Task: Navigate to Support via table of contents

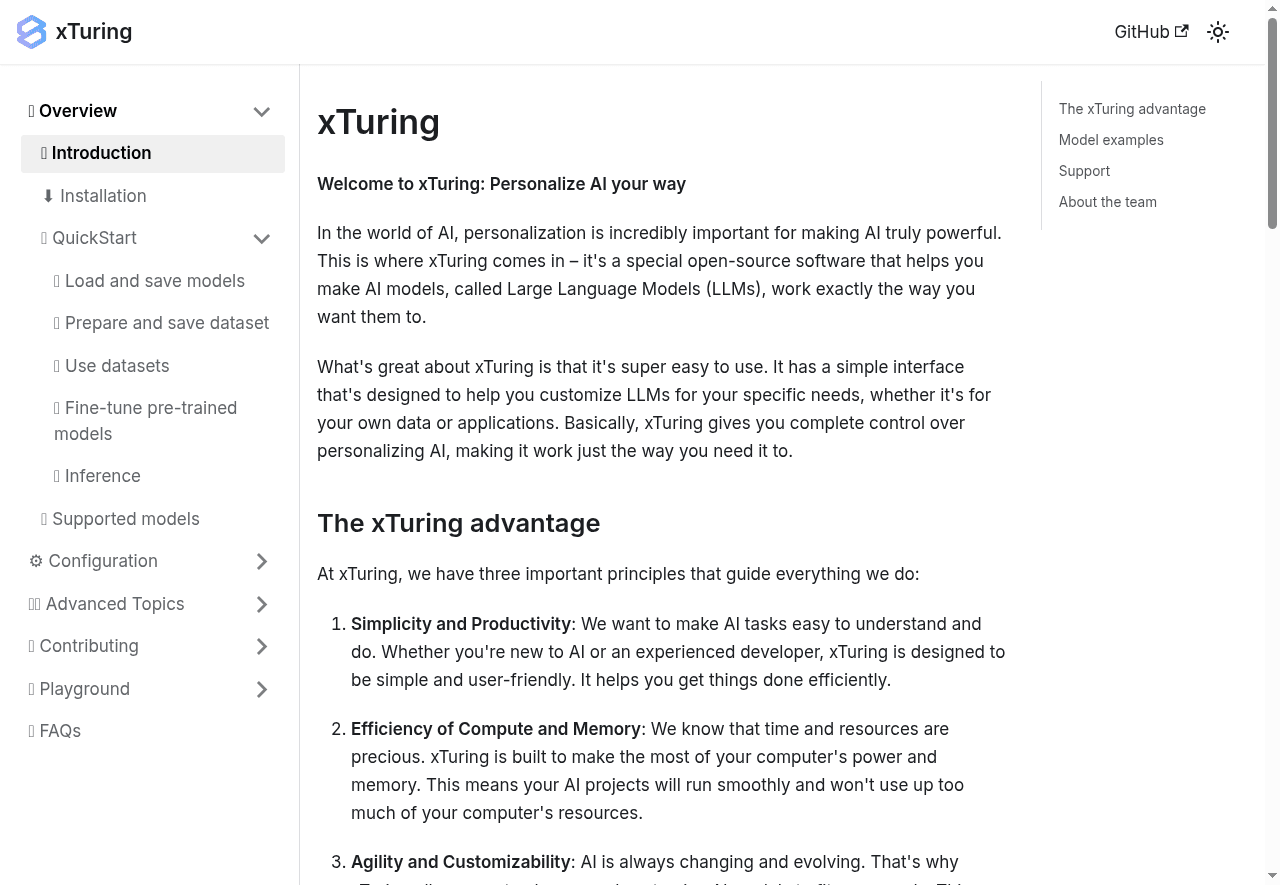Action: 1084,171
